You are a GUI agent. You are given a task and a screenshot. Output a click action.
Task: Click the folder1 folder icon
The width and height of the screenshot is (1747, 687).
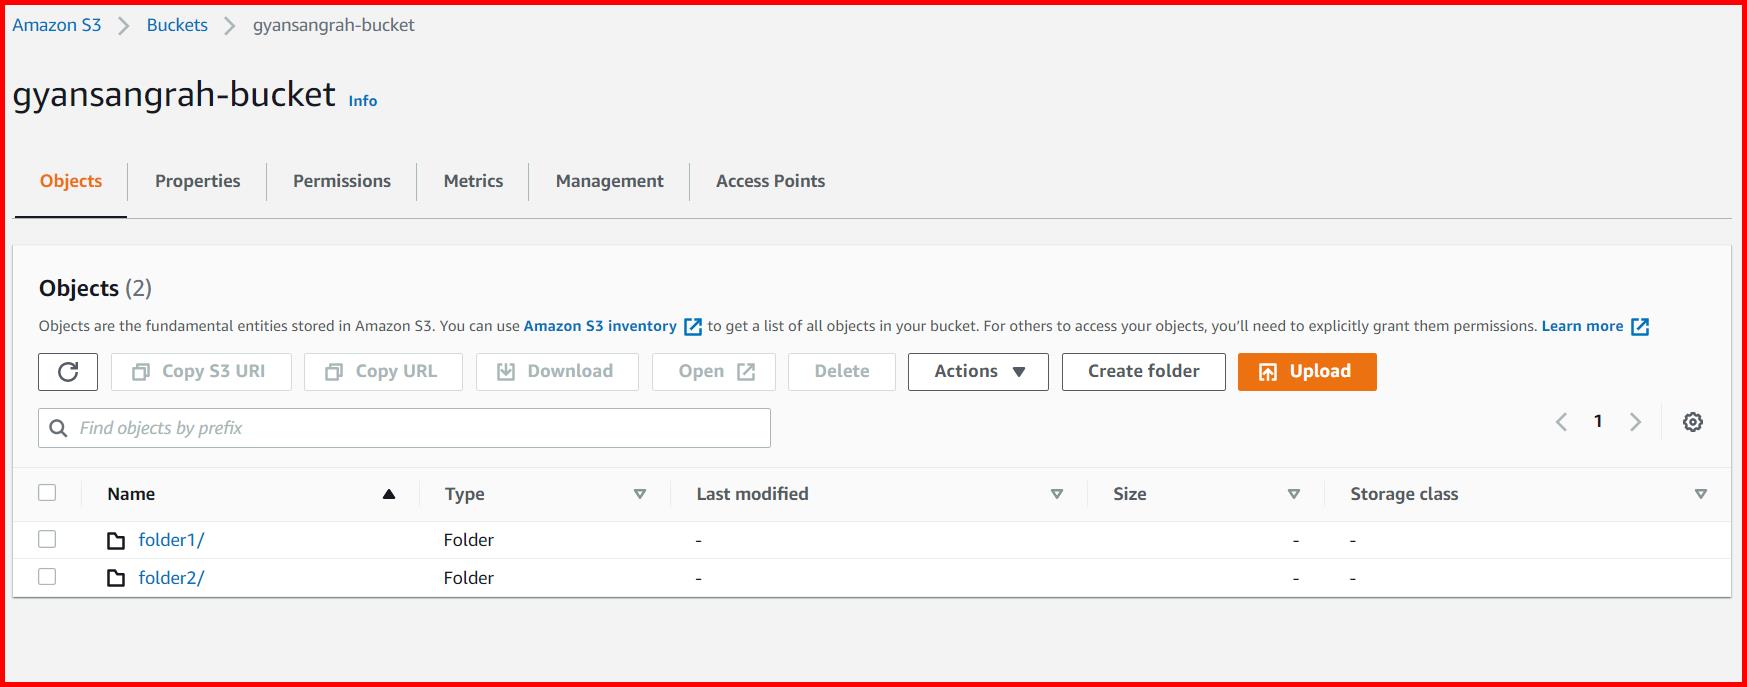tap(116, 541)
